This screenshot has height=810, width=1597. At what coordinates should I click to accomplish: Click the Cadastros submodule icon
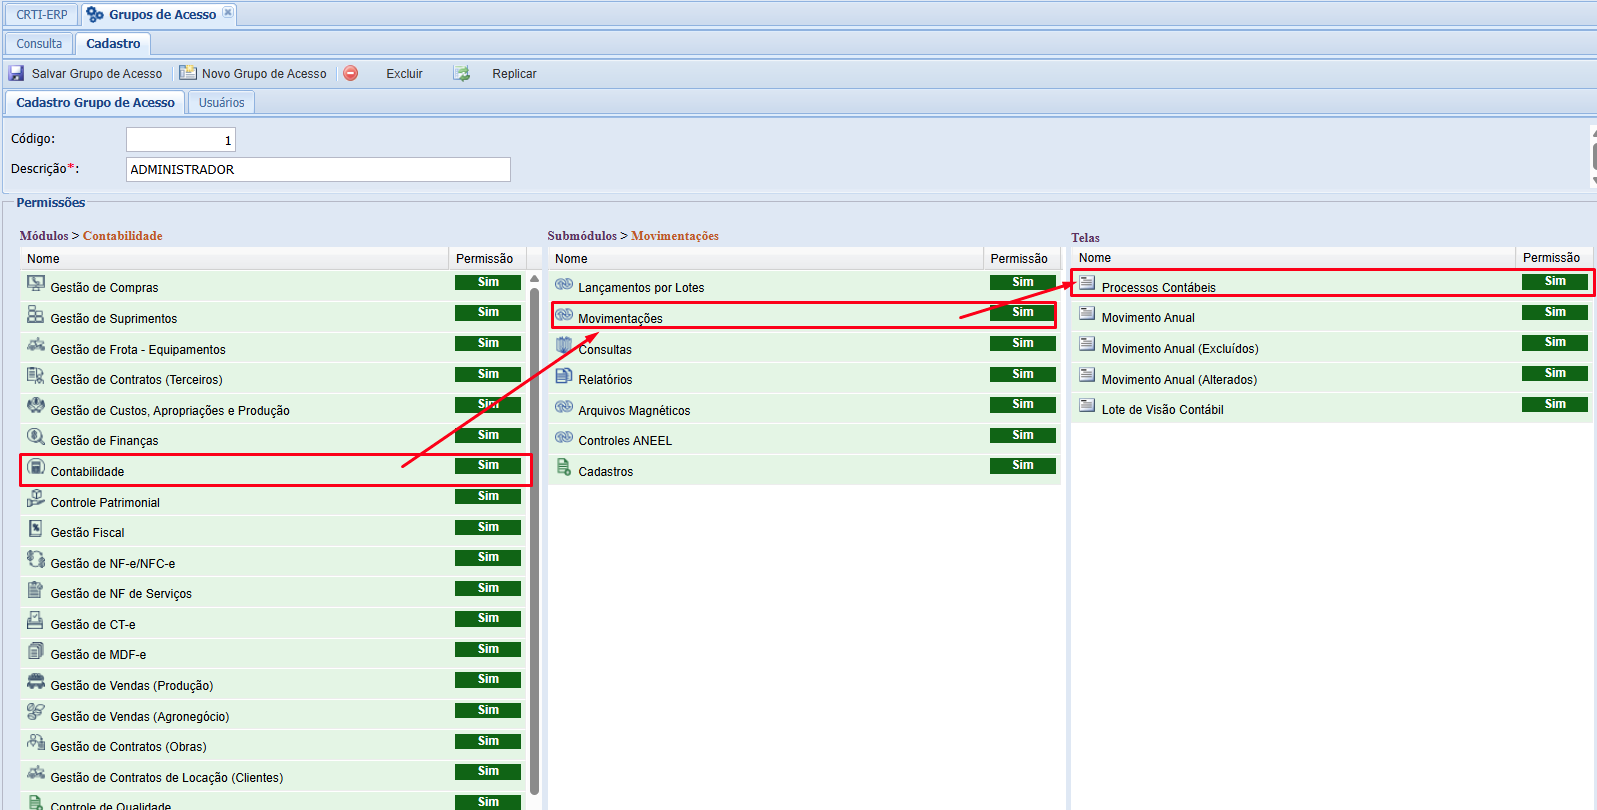(564, 468)
